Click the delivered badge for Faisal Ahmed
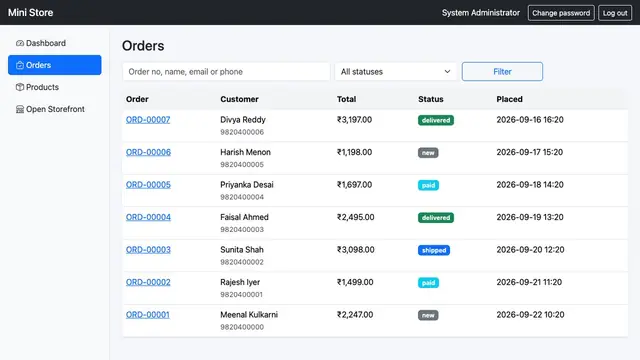 pyautogui.click(x=436, y=218)
